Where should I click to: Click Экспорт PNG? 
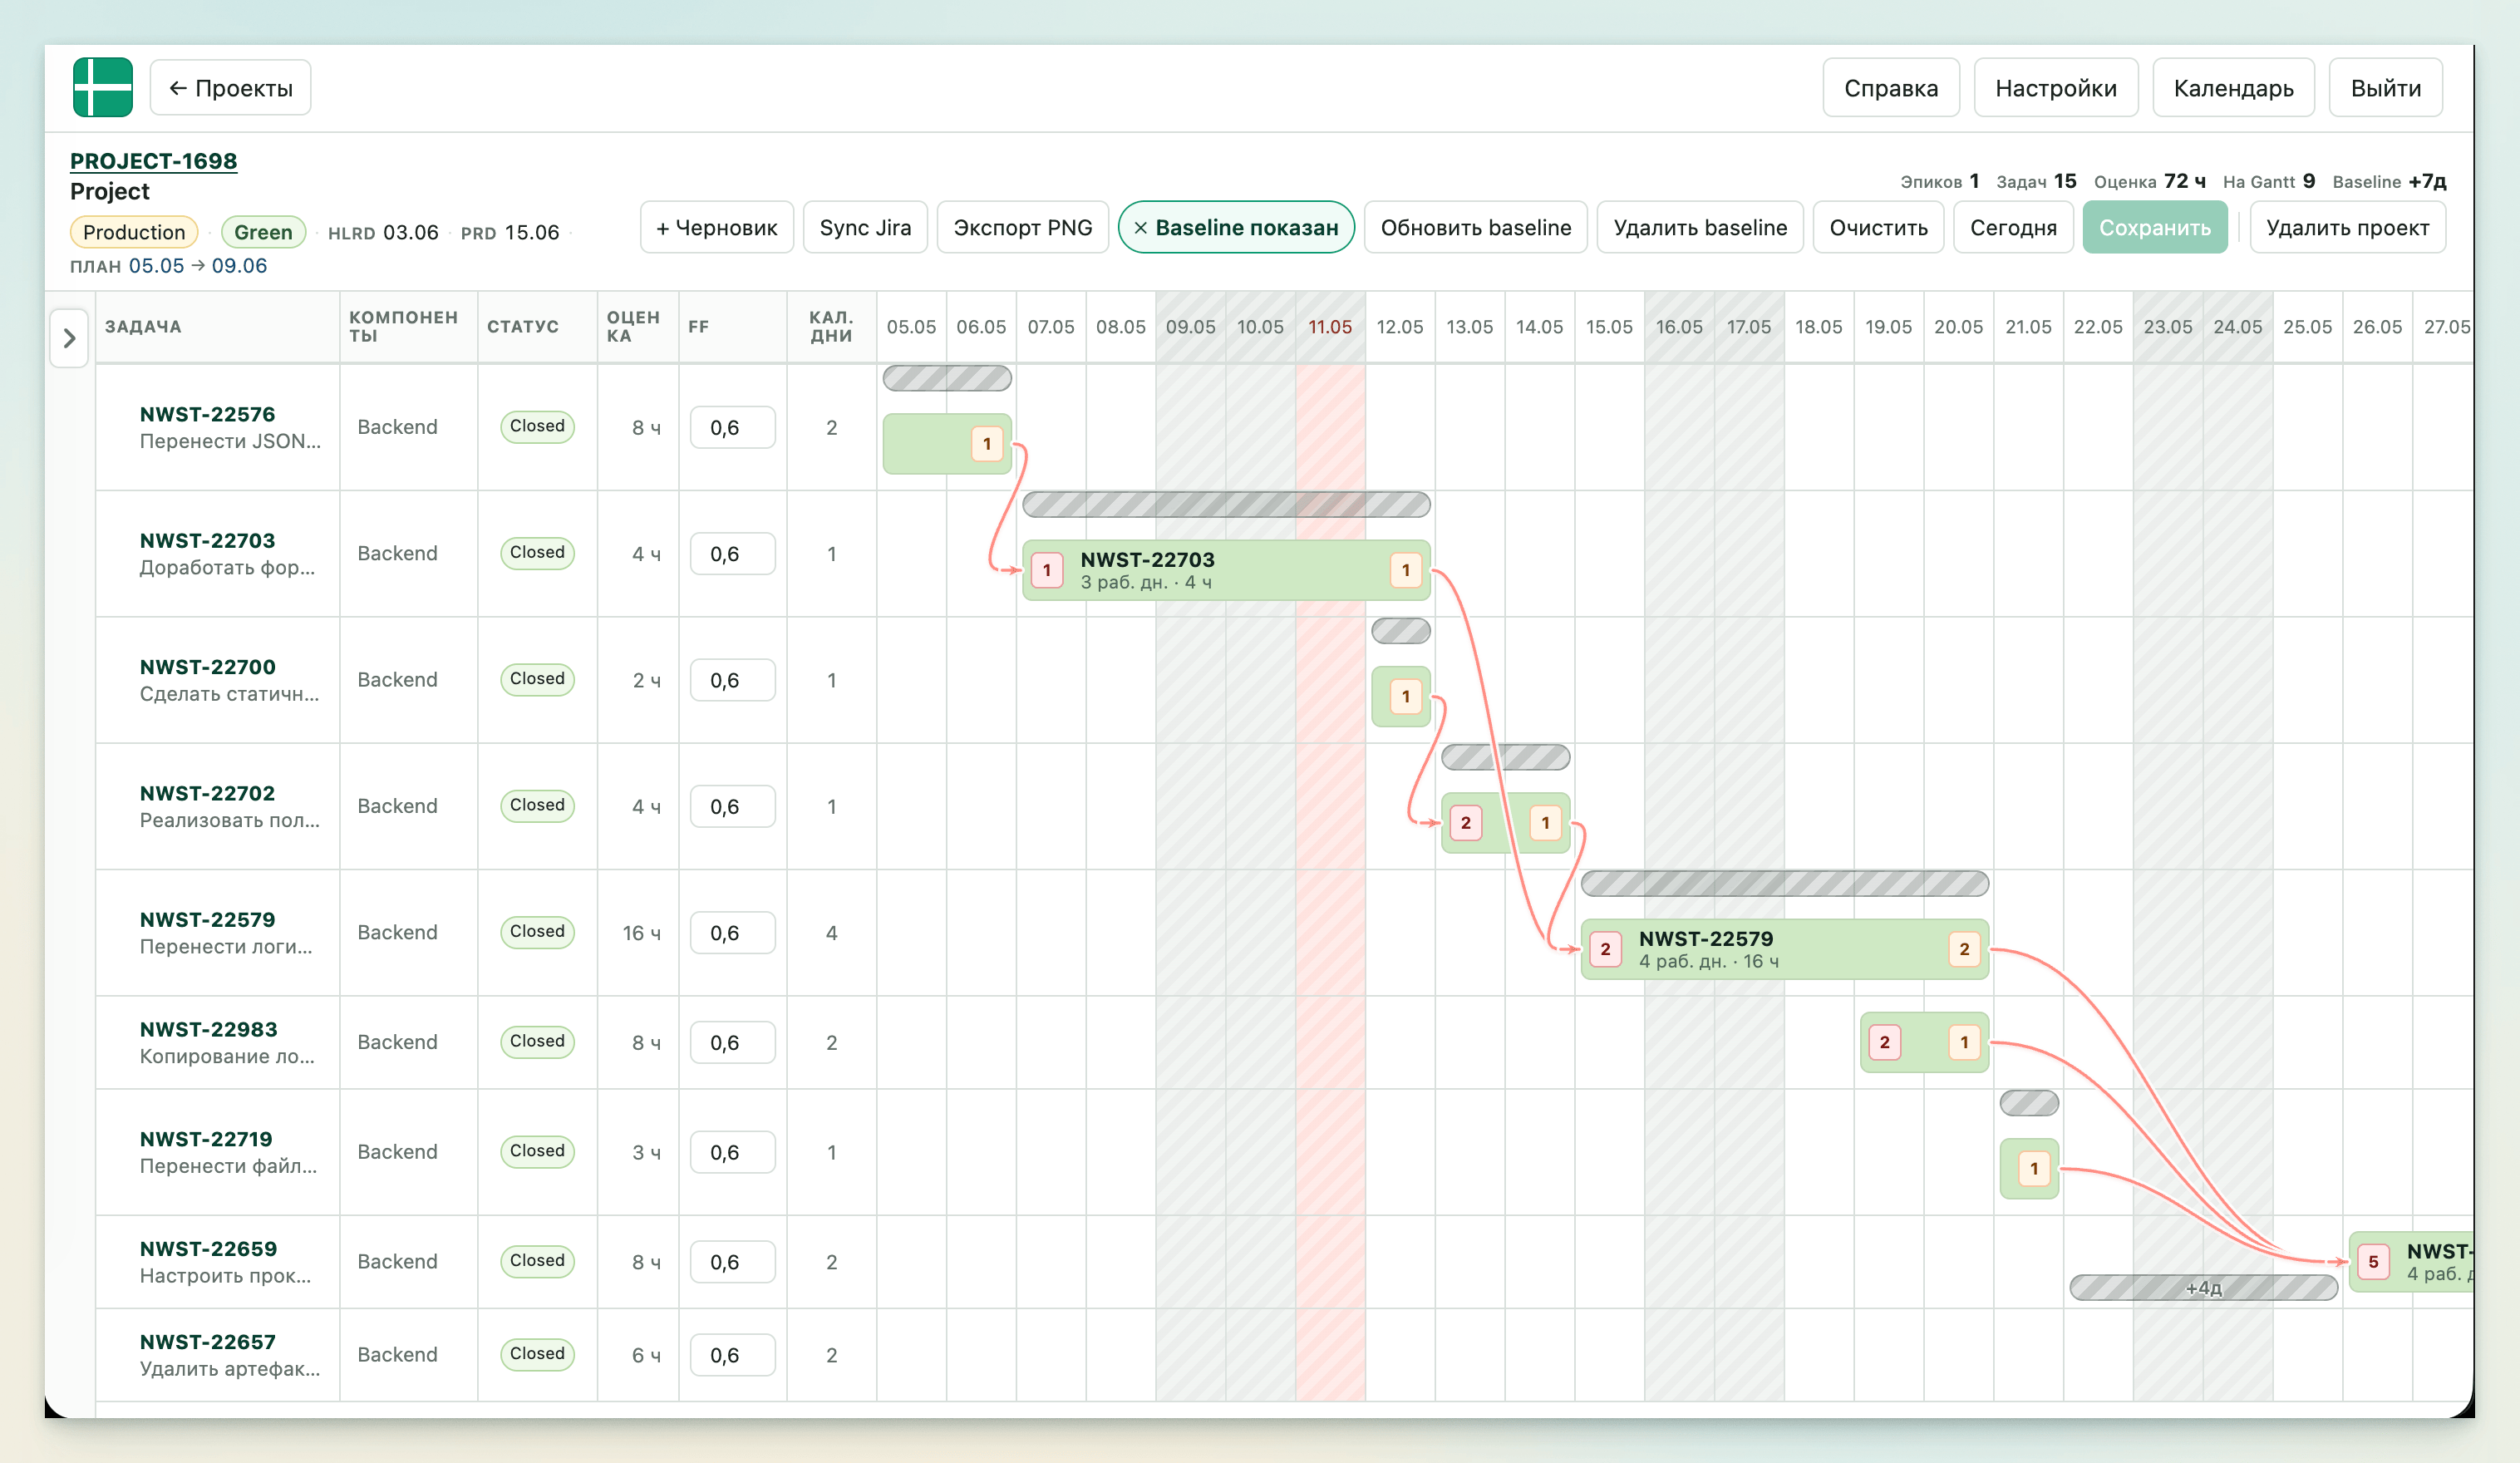(x=1022, y=227)
